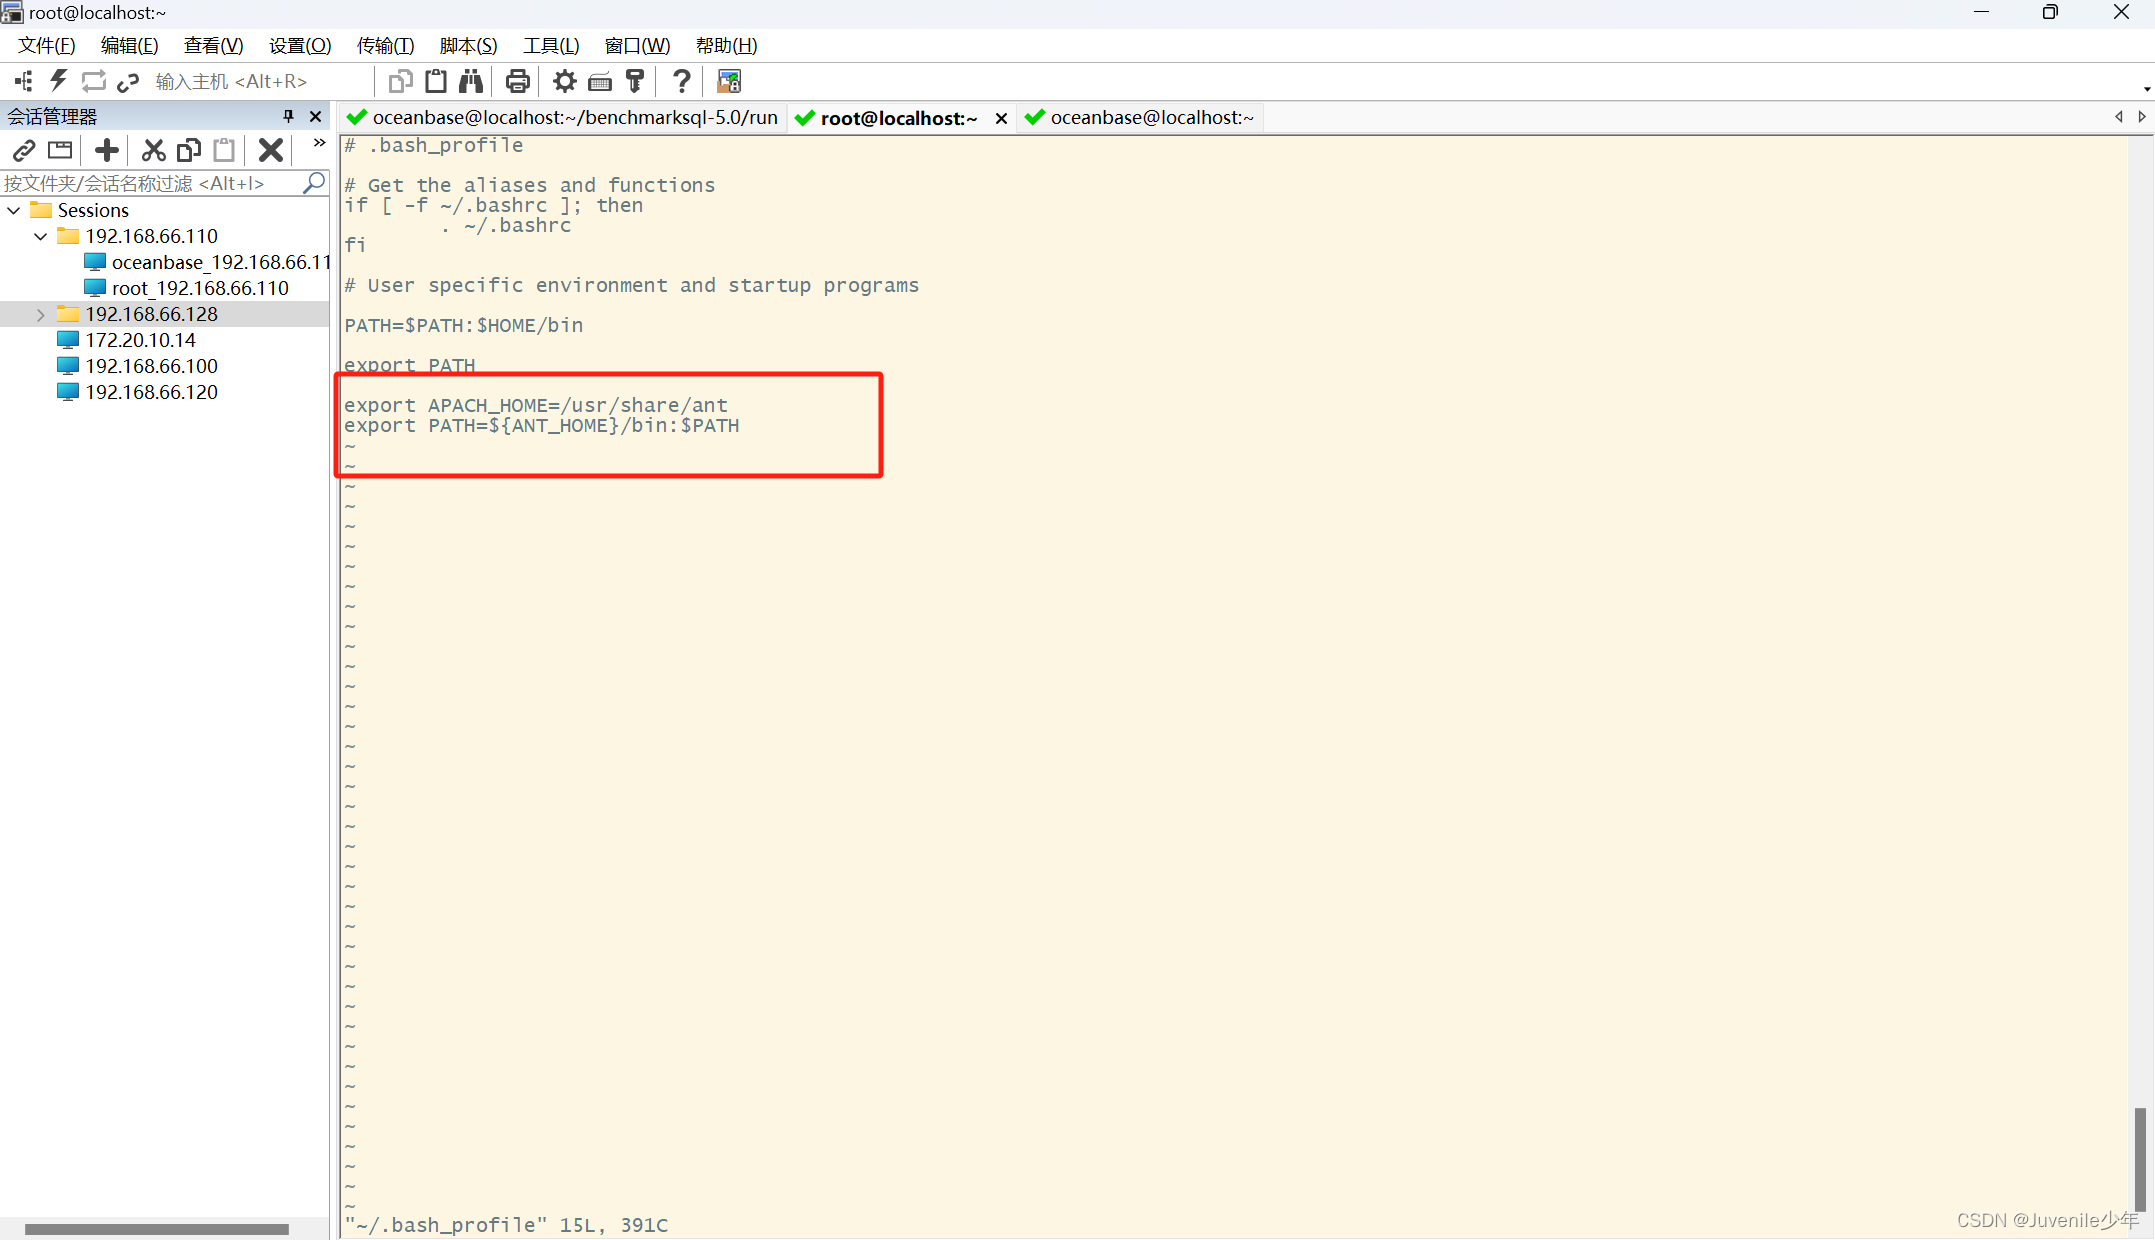Click the Print icon
Screen dimensions: 2155x1240
(x=518, y=81)
